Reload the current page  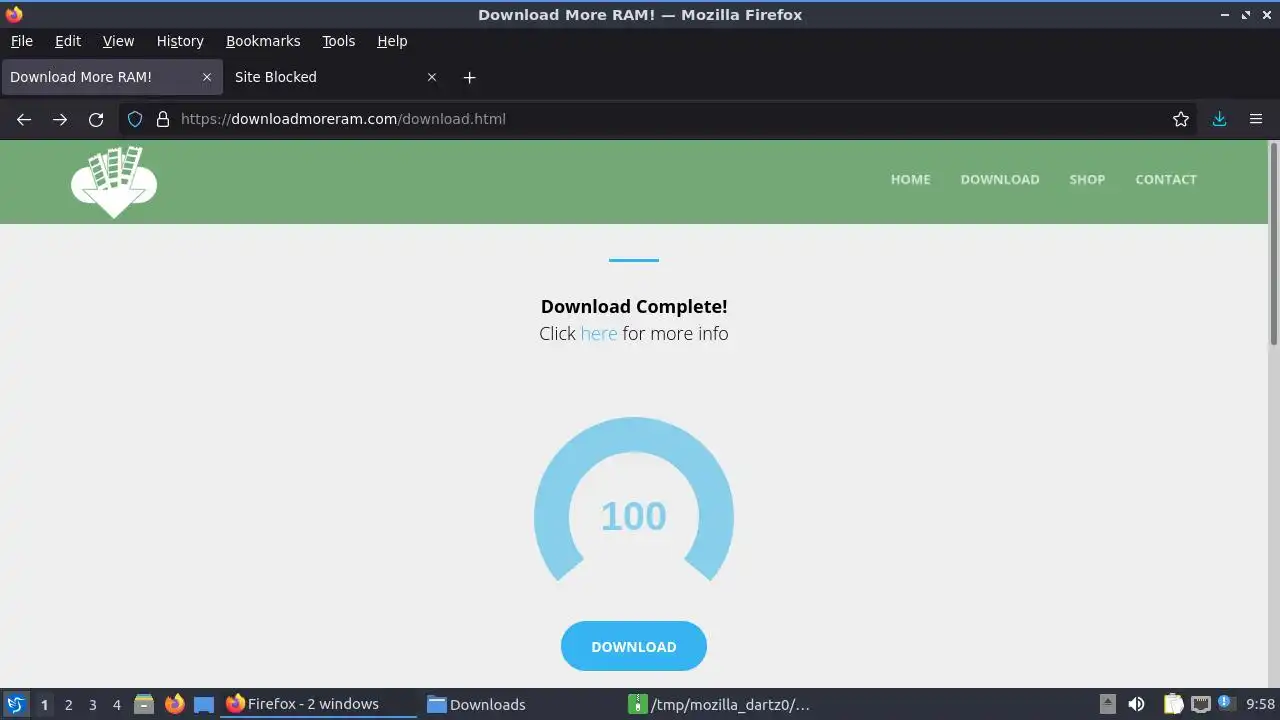point(96,119)
